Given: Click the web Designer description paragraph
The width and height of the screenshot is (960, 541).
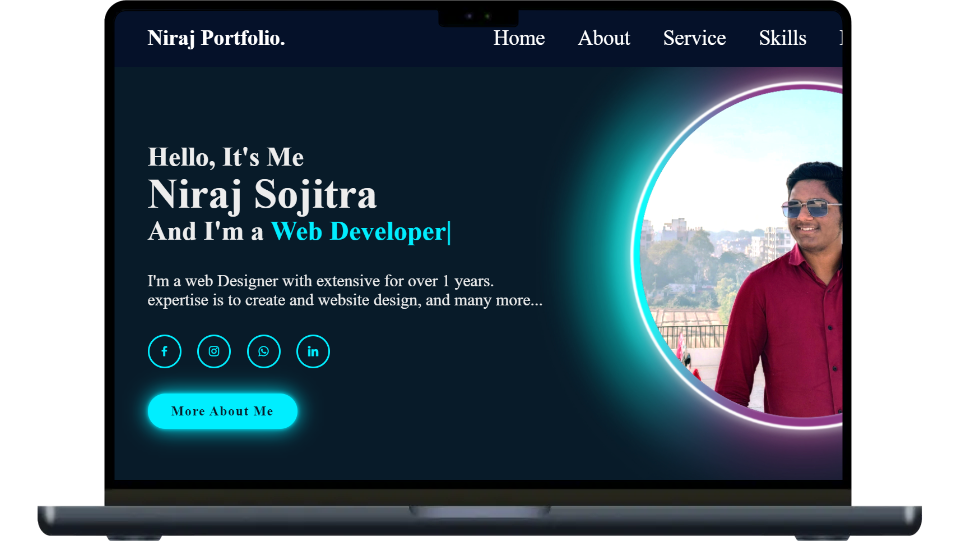Looking at the screenshot, I should pos(345,290).
